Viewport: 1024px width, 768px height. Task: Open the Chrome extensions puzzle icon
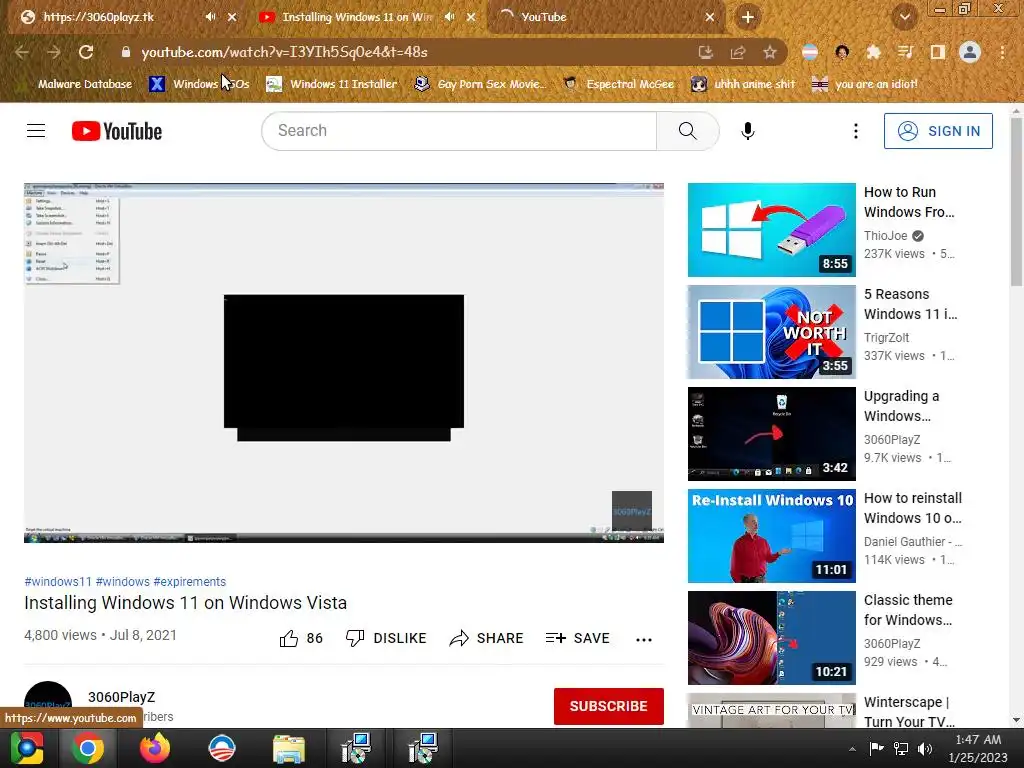[873, 52]
